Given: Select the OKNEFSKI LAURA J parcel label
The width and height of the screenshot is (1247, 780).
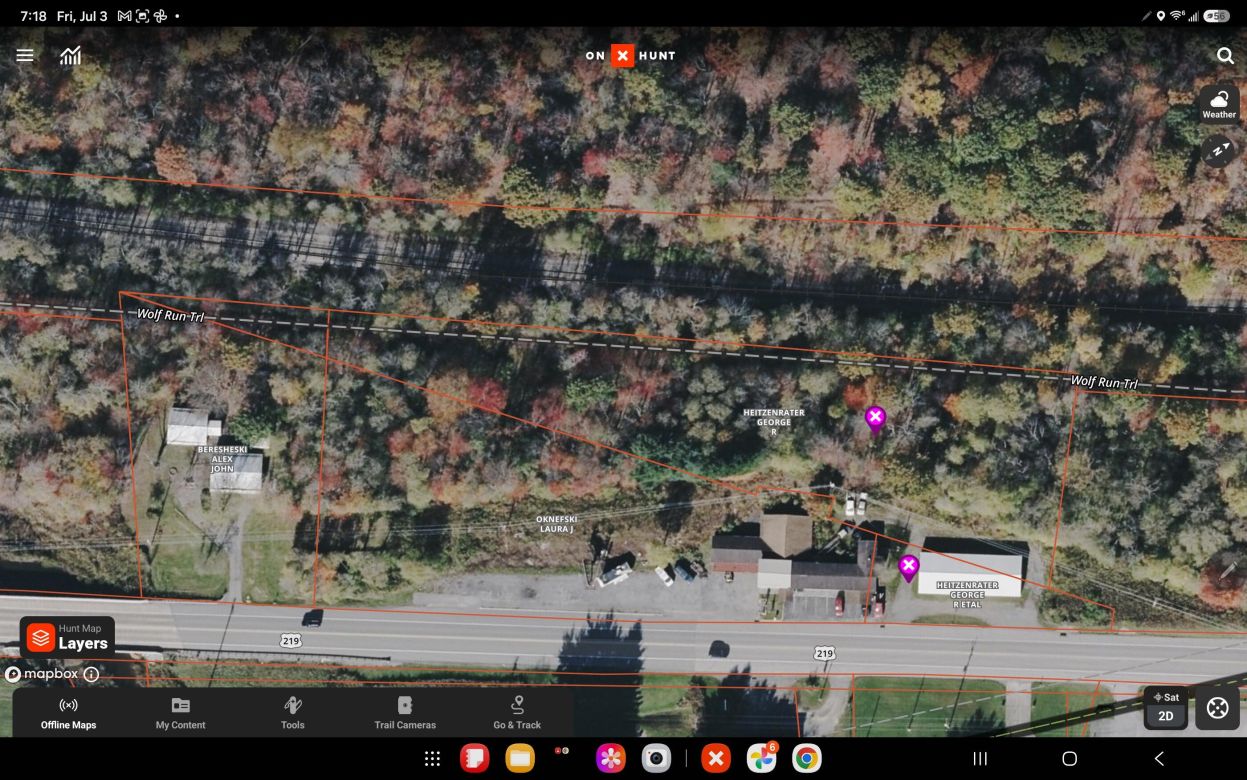Looking at the screenshot, I should click(x=556, y=524).
